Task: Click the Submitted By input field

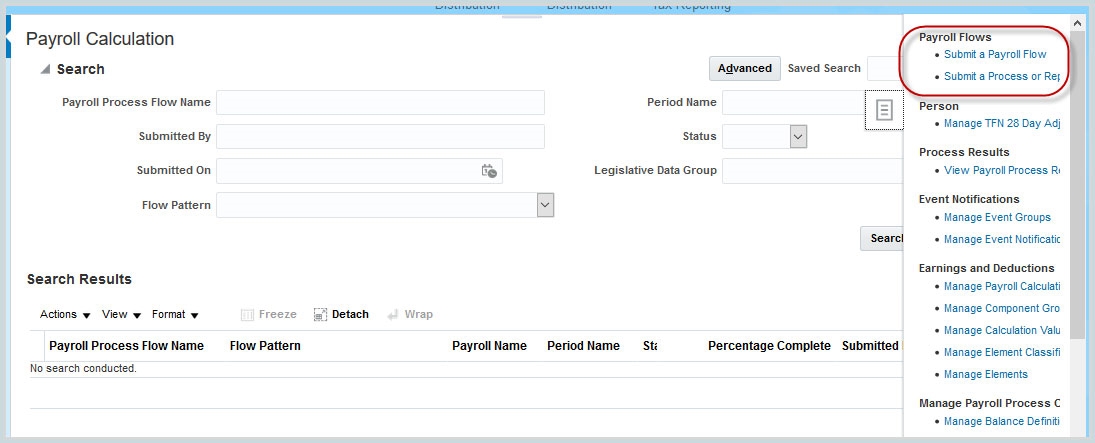Action: click(x=380, y=137)
